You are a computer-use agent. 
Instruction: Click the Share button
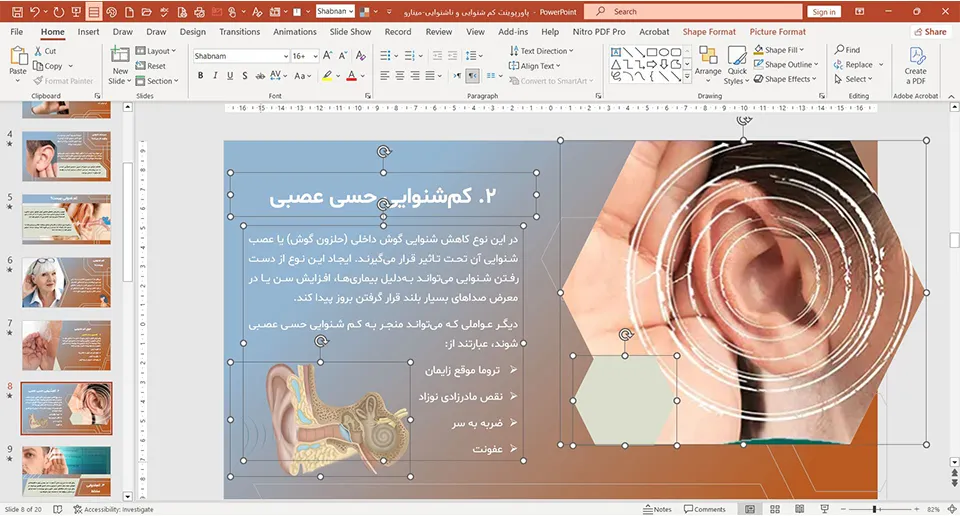(x=930, y=32)
